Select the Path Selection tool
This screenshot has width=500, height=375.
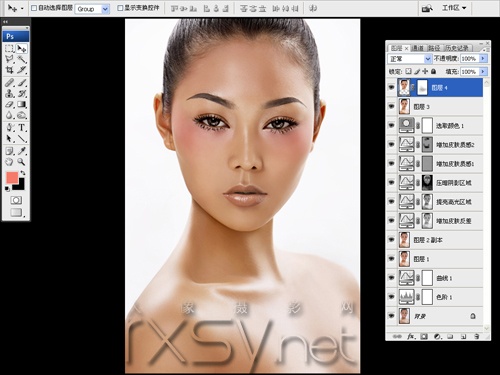click(x=10, y=138)
